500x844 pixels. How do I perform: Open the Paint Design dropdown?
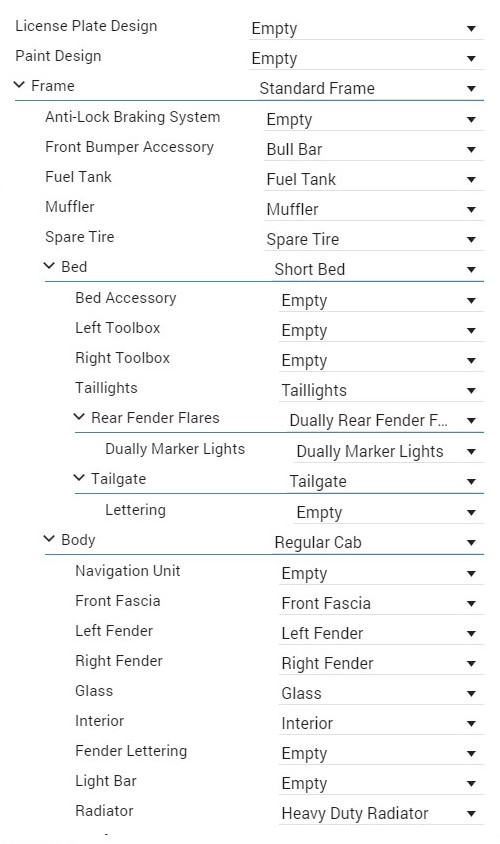(366, 58)
